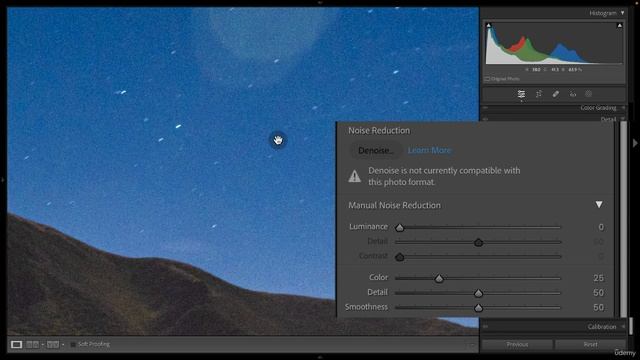Collapse the Histogram panel triangle
Screen dimensions: 640x360
(x=622, y=13)
